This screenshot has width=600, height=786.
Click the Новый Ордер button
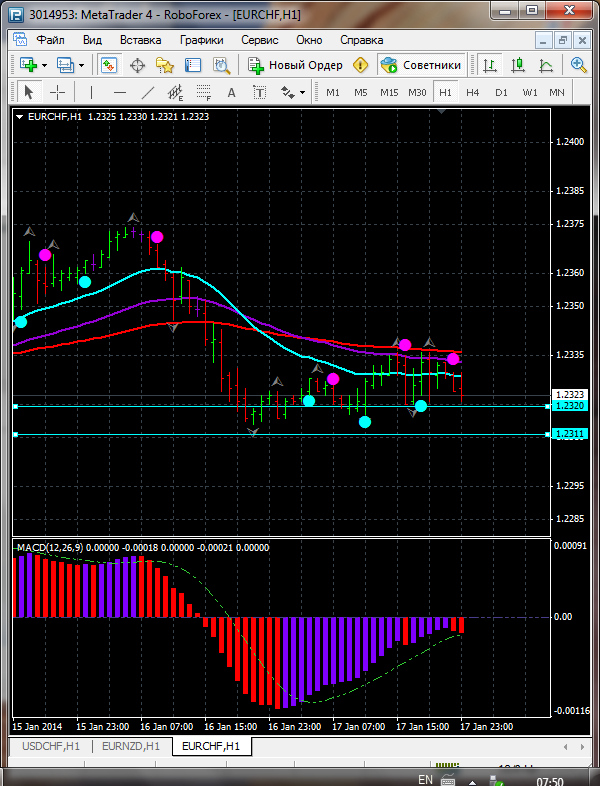point(295,65)
